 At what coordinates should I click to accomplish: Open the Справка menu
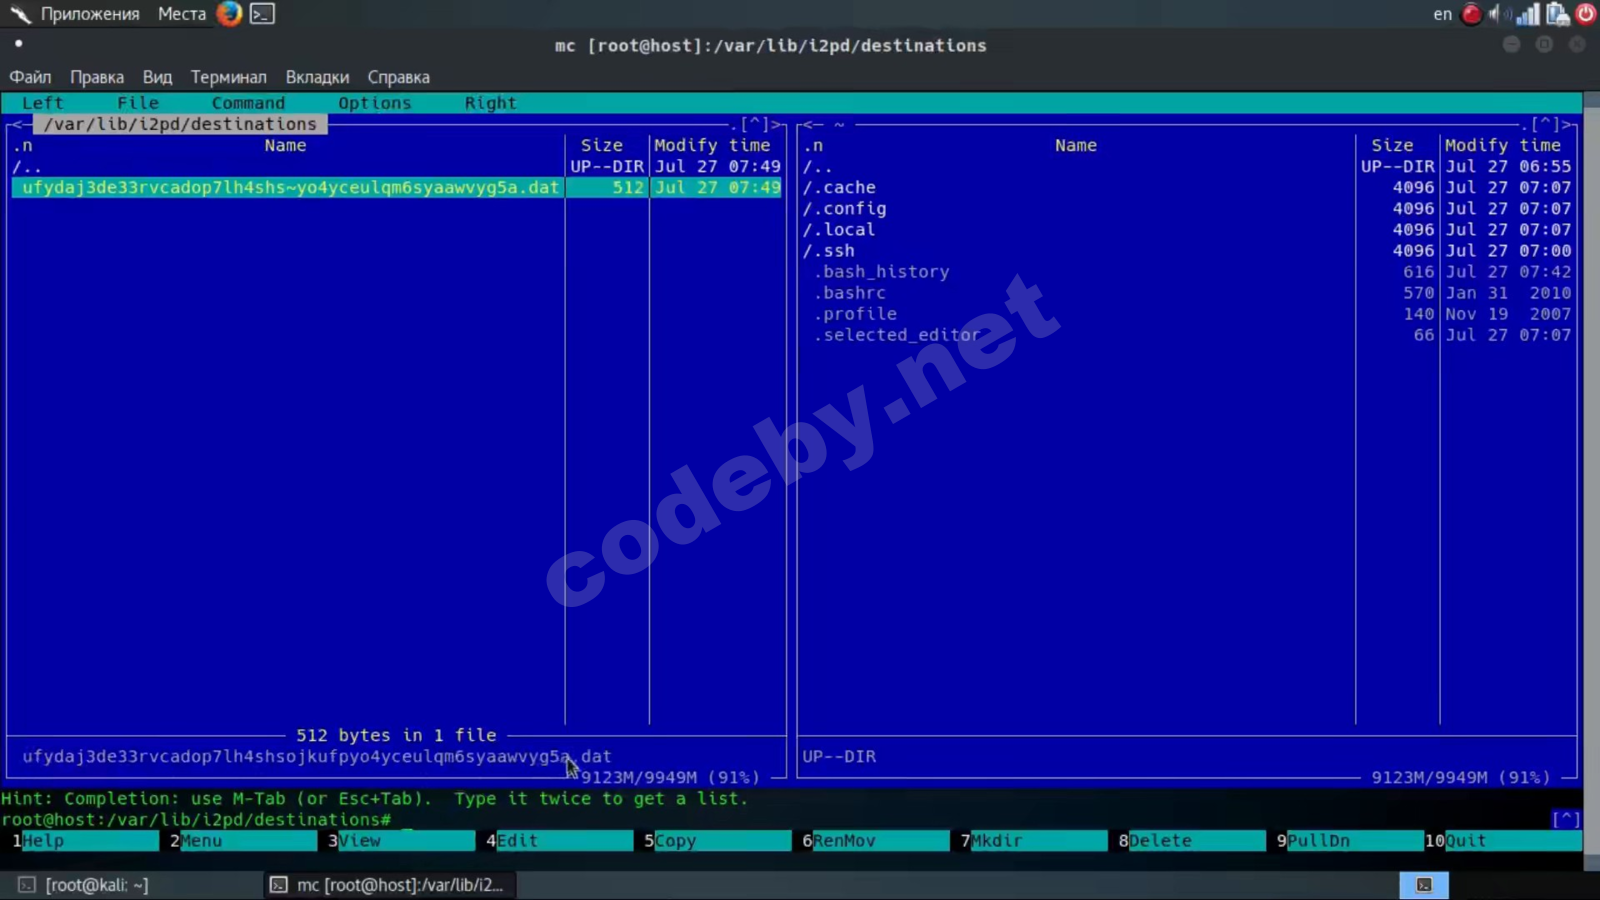(398, 77)
